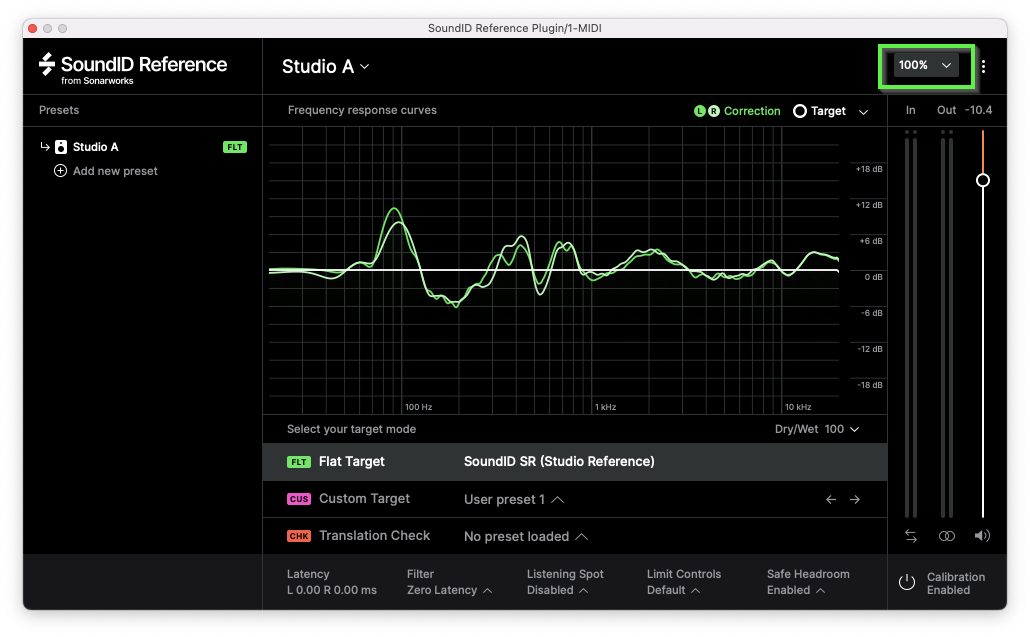Viewport: 1030px width, 637px height.
Task: Expand the User preset 1 menu
Action: (514, 500)
